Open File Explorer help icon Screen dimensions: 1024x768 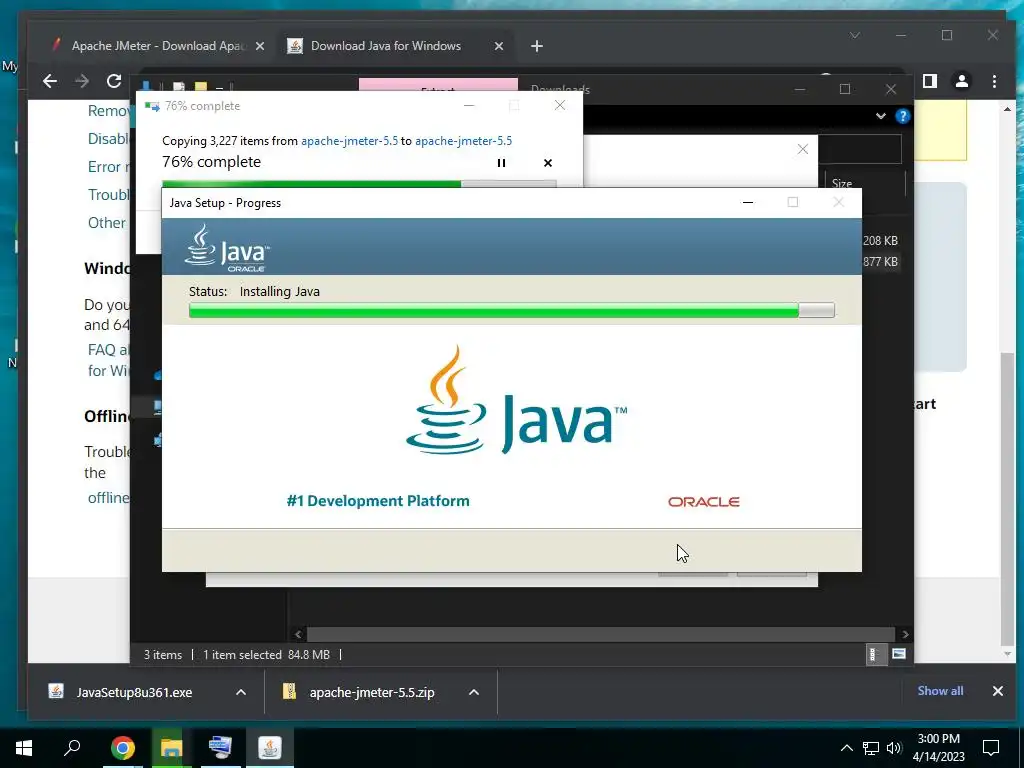tap(903, 116)
